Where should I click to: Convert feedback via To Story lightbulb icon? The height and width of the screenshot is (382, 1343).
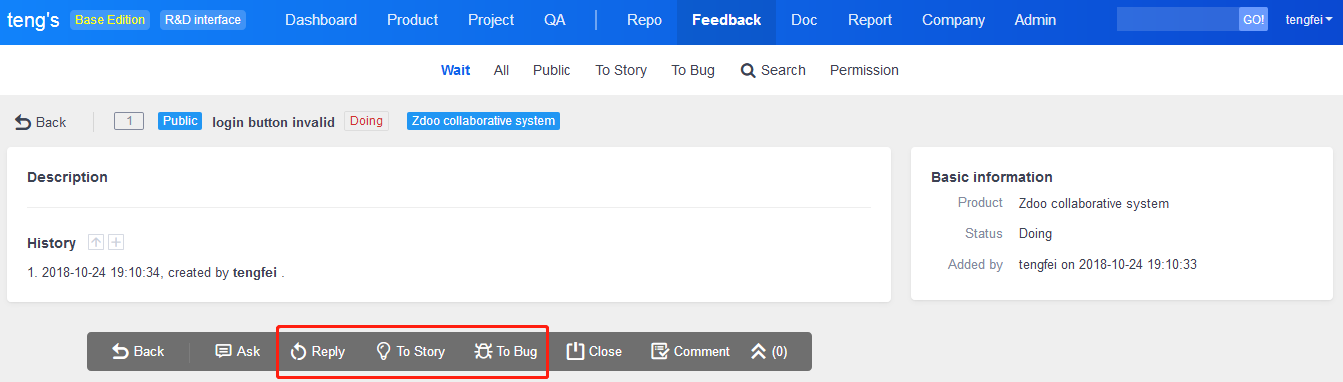383,351
